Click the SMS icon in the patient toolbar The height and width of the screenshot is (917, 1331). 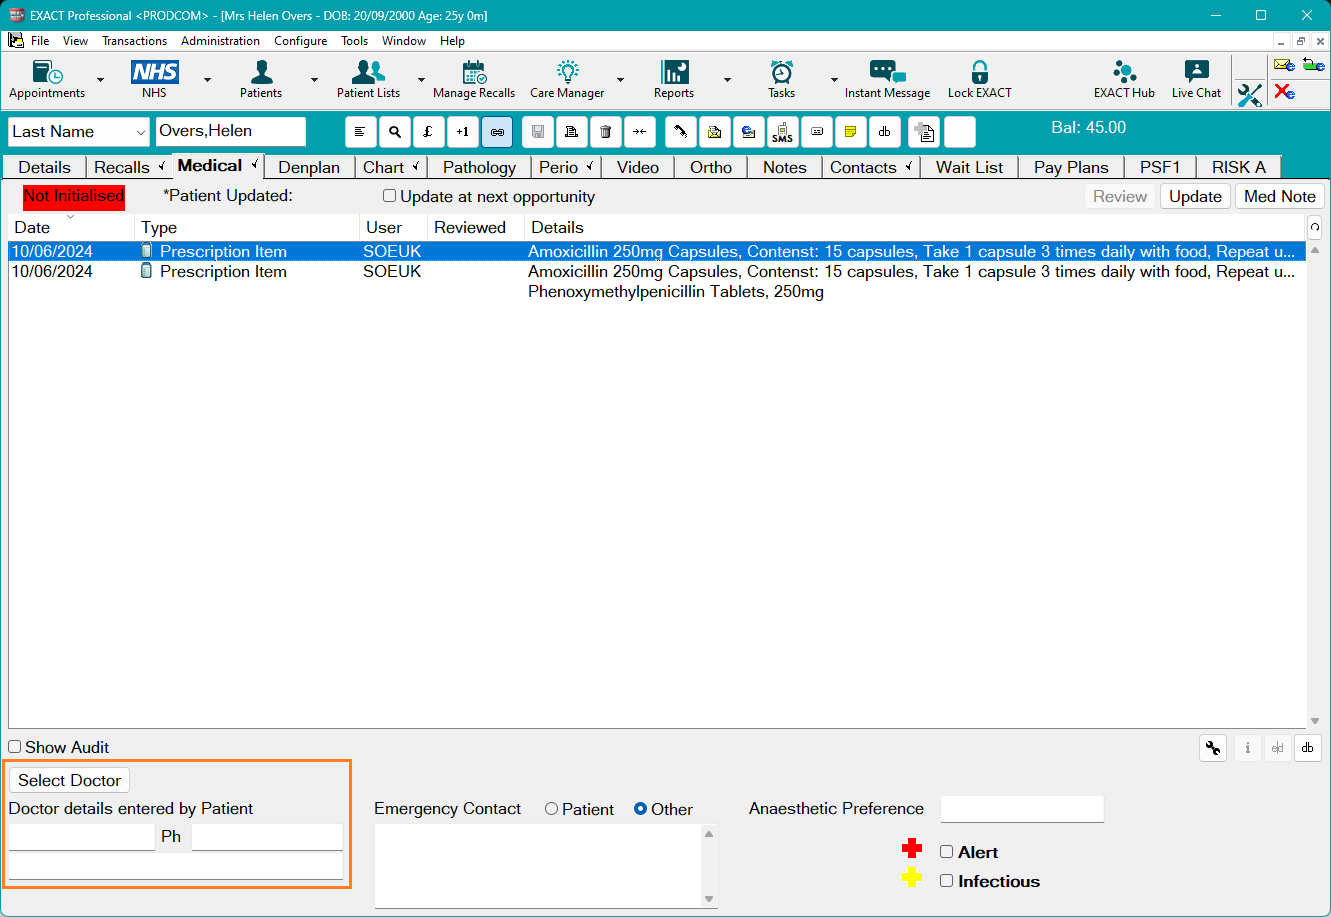(782, 131)
